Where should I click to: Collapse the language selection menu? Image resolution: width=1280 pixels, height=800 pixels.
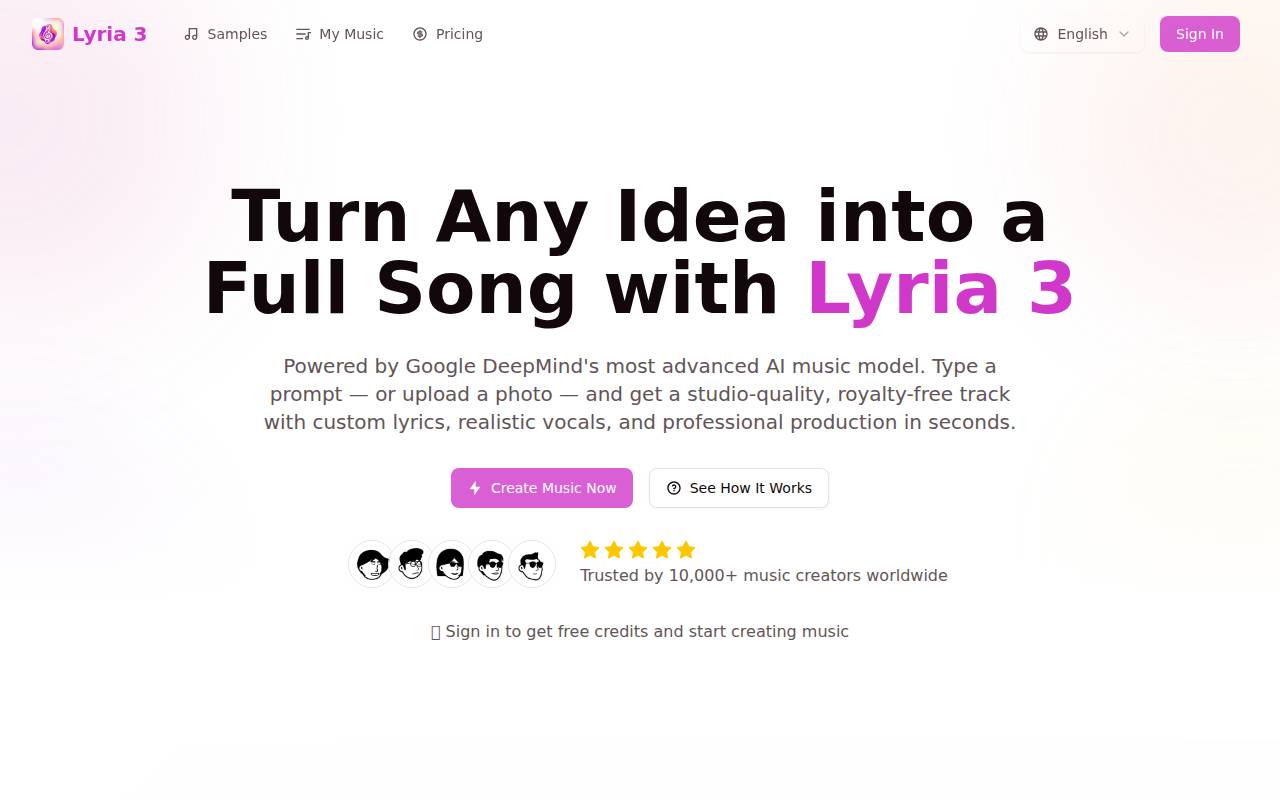click(1125, 34)
